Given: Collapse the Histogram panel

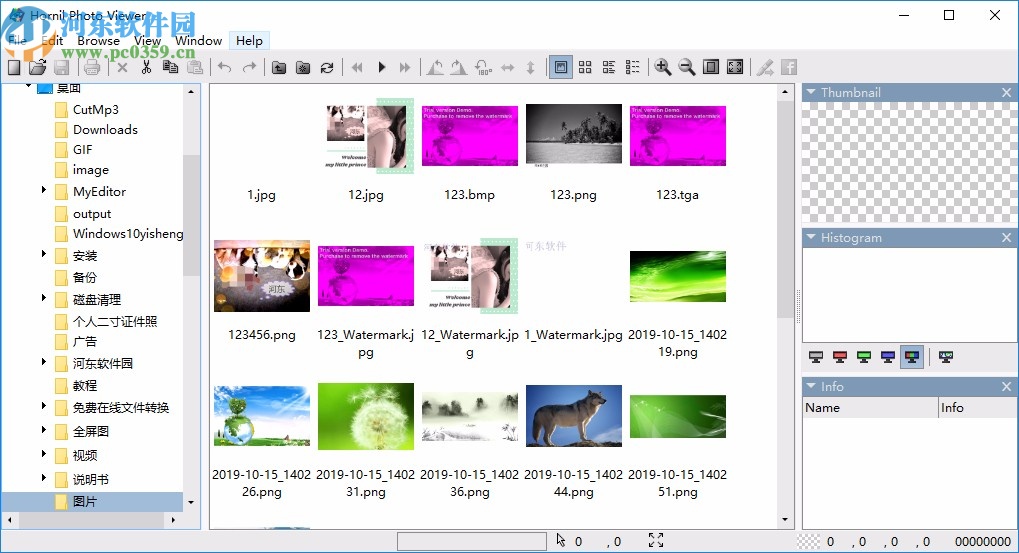Looking at the screenshot, I should pos(810,237).
